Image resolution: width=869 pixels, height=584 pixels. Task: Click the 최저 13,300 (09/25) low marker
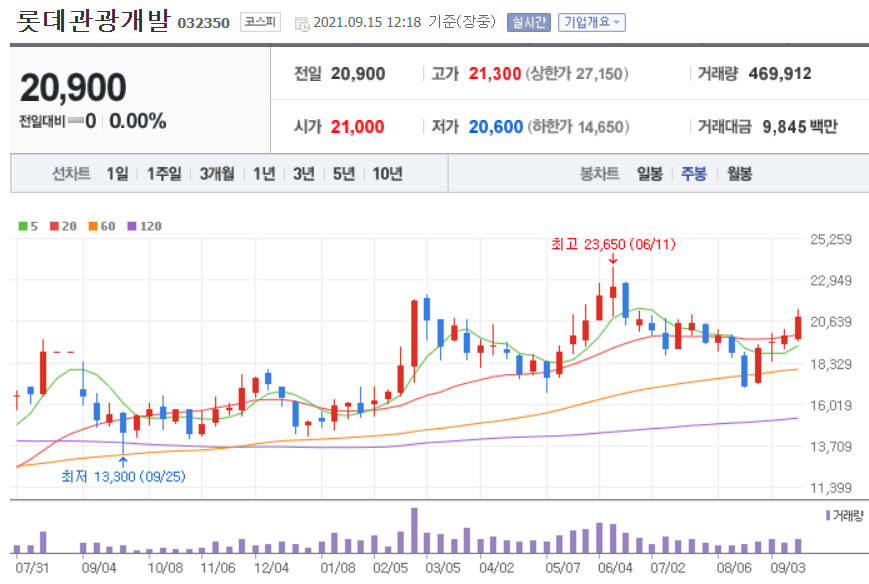pyautogui.click(x=124, y=477)
